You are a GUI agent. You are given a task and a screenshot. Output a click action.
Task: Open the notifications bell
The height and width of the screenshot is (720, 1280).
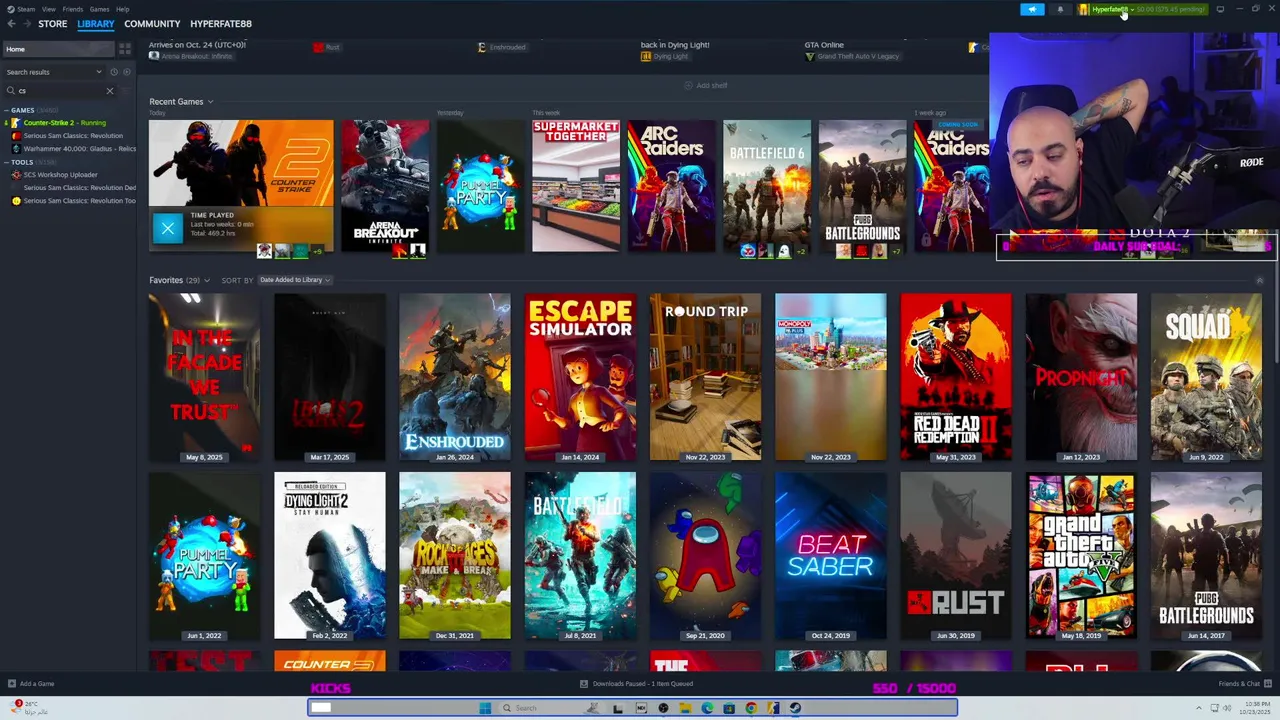pyautogui.click(x=1060, y=9)
